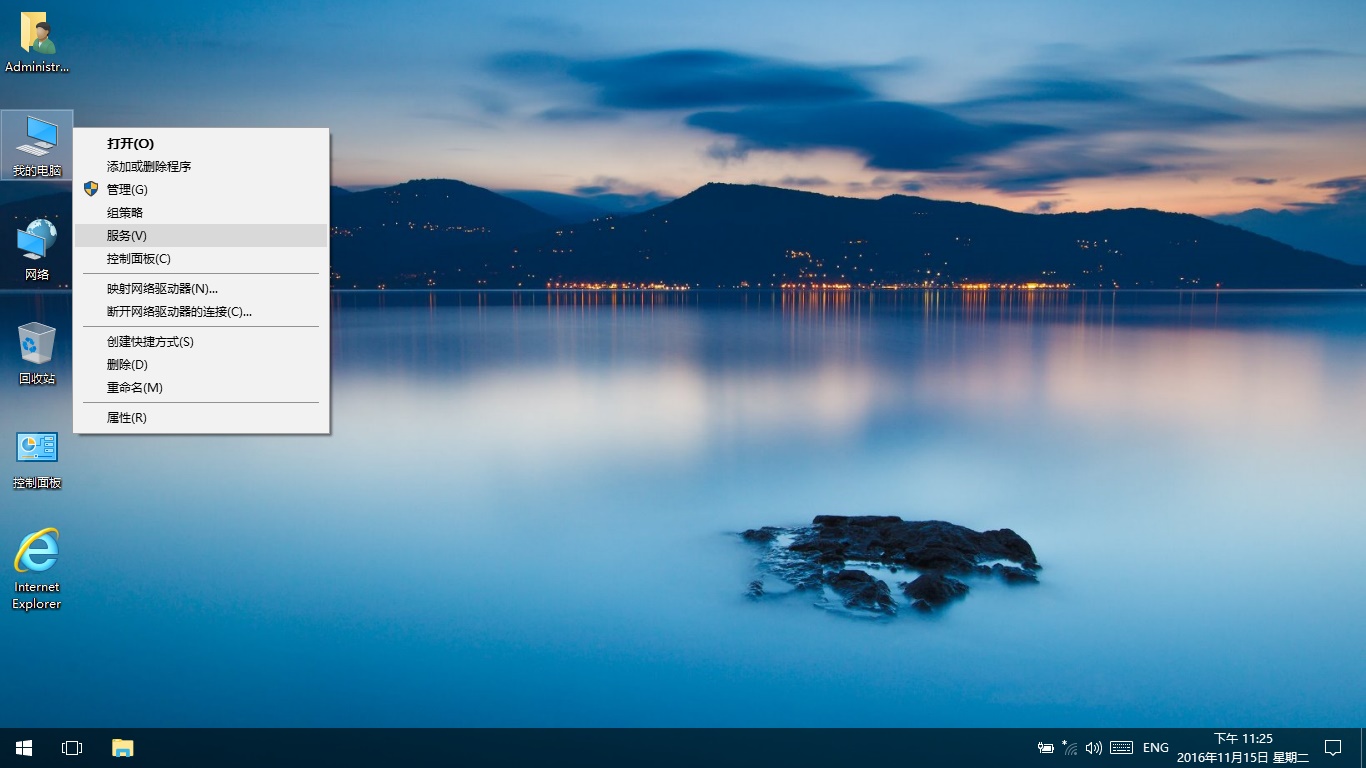Select the 网络 desktop icon
This screenshot has height=768, width=1366.
(37, 250)
